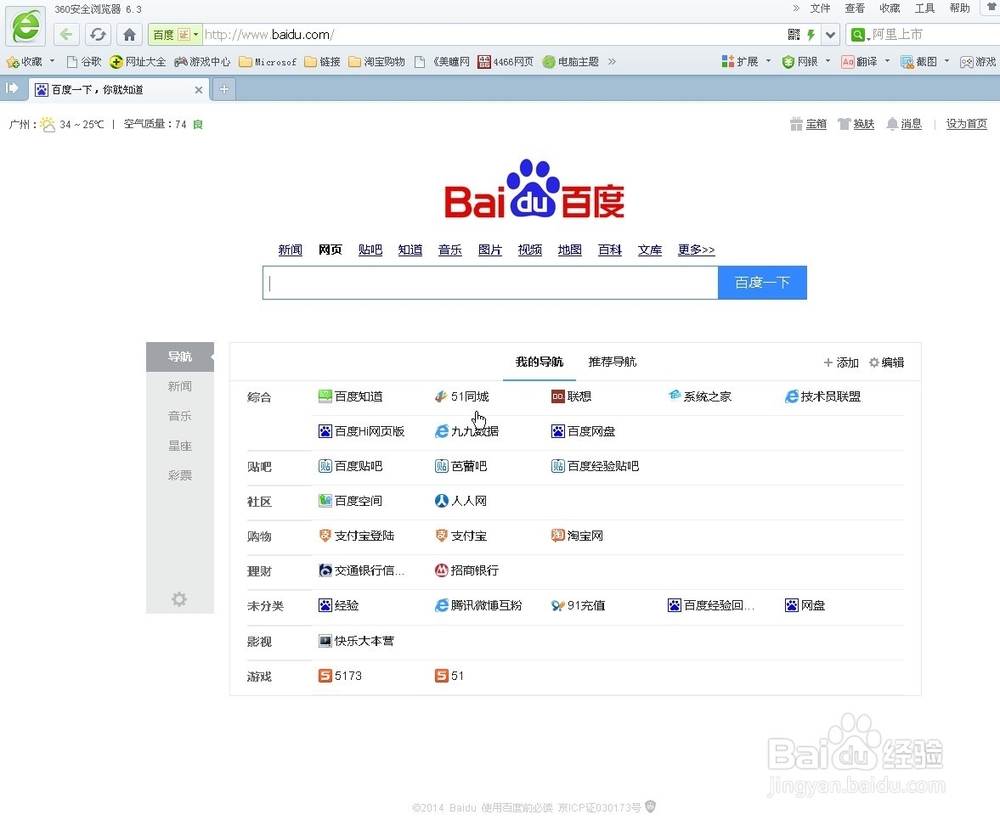
Task: Click the 换肤 skin link
Action: (856, 124)
